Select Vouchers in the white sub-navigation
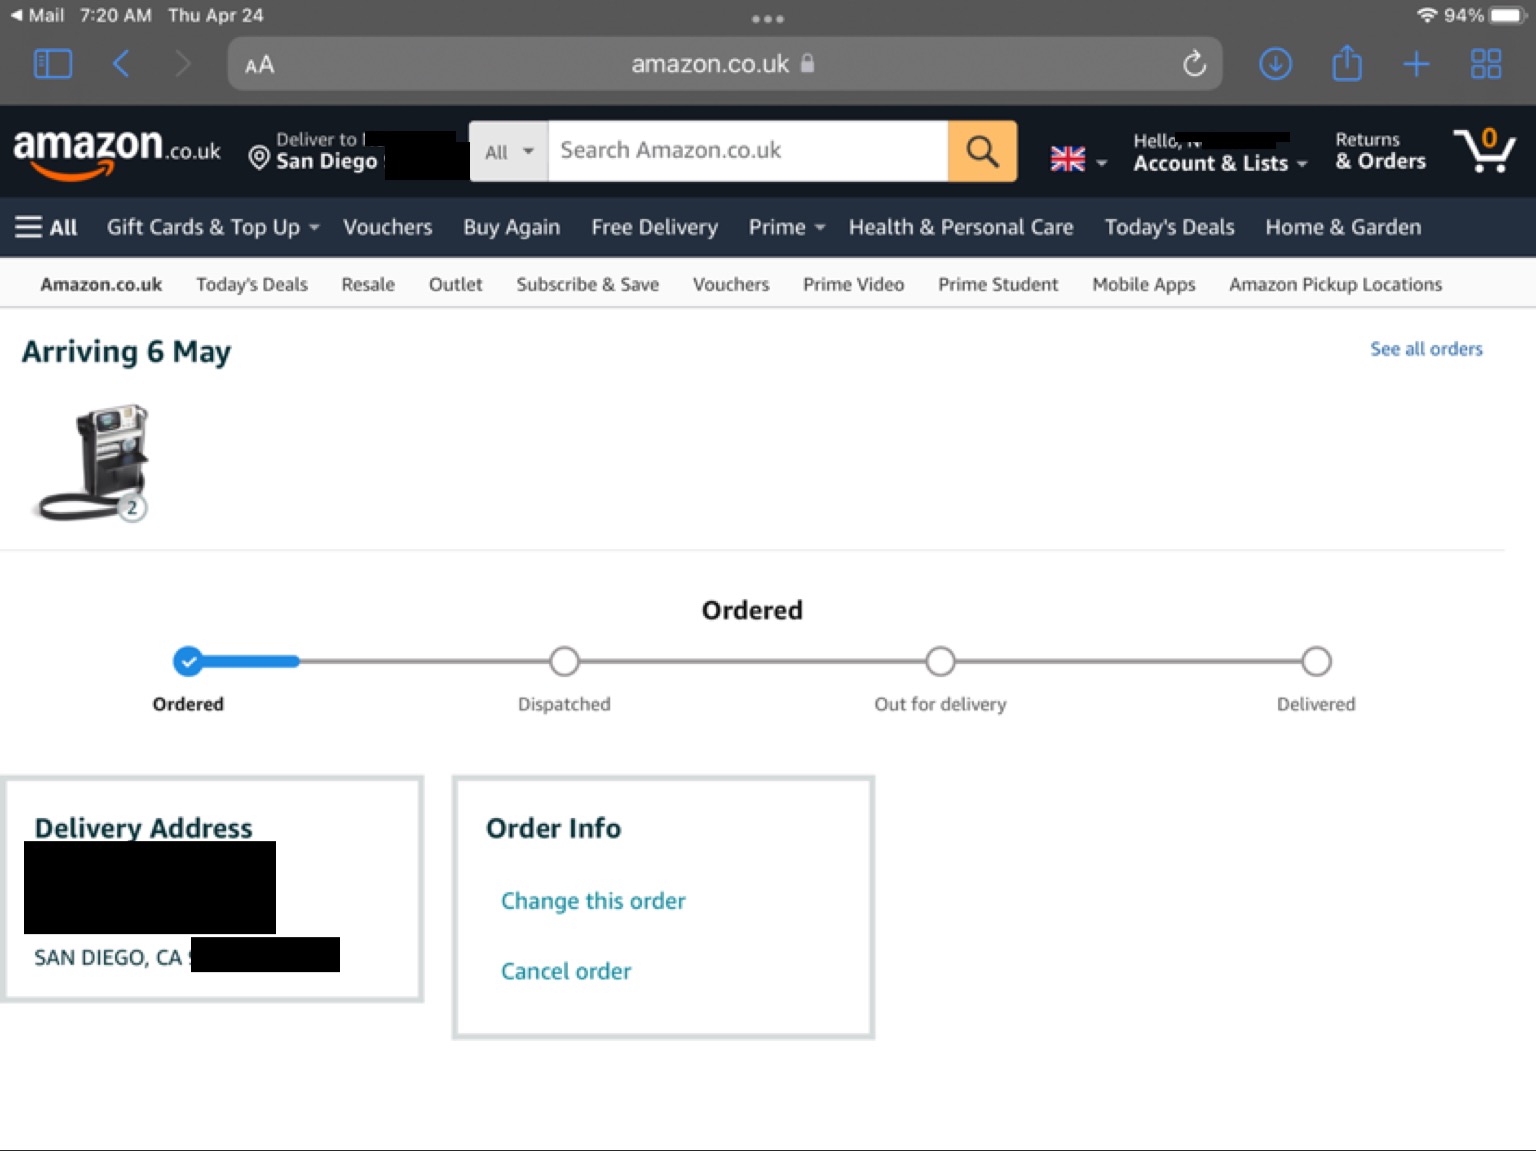Image resolution: width=1536 pixels, height=1151 pixels. coord(731,284)
